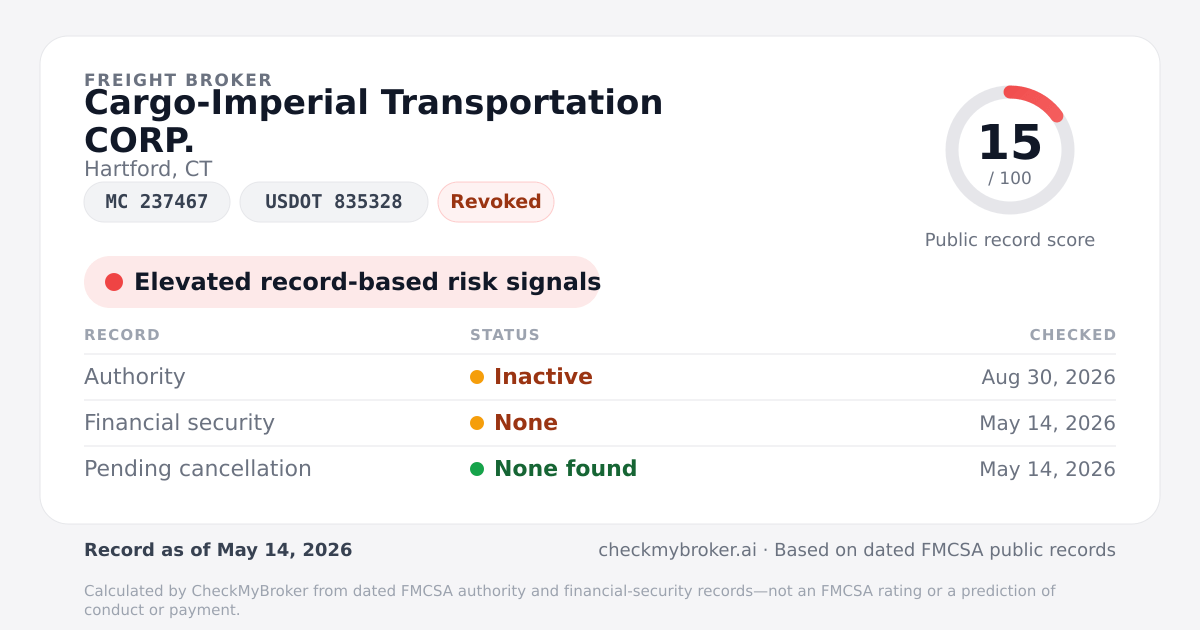This screenshot has height=630, width=1200.
Task: Click the orange status dot next to Inactive
Action: coord(477,377)
